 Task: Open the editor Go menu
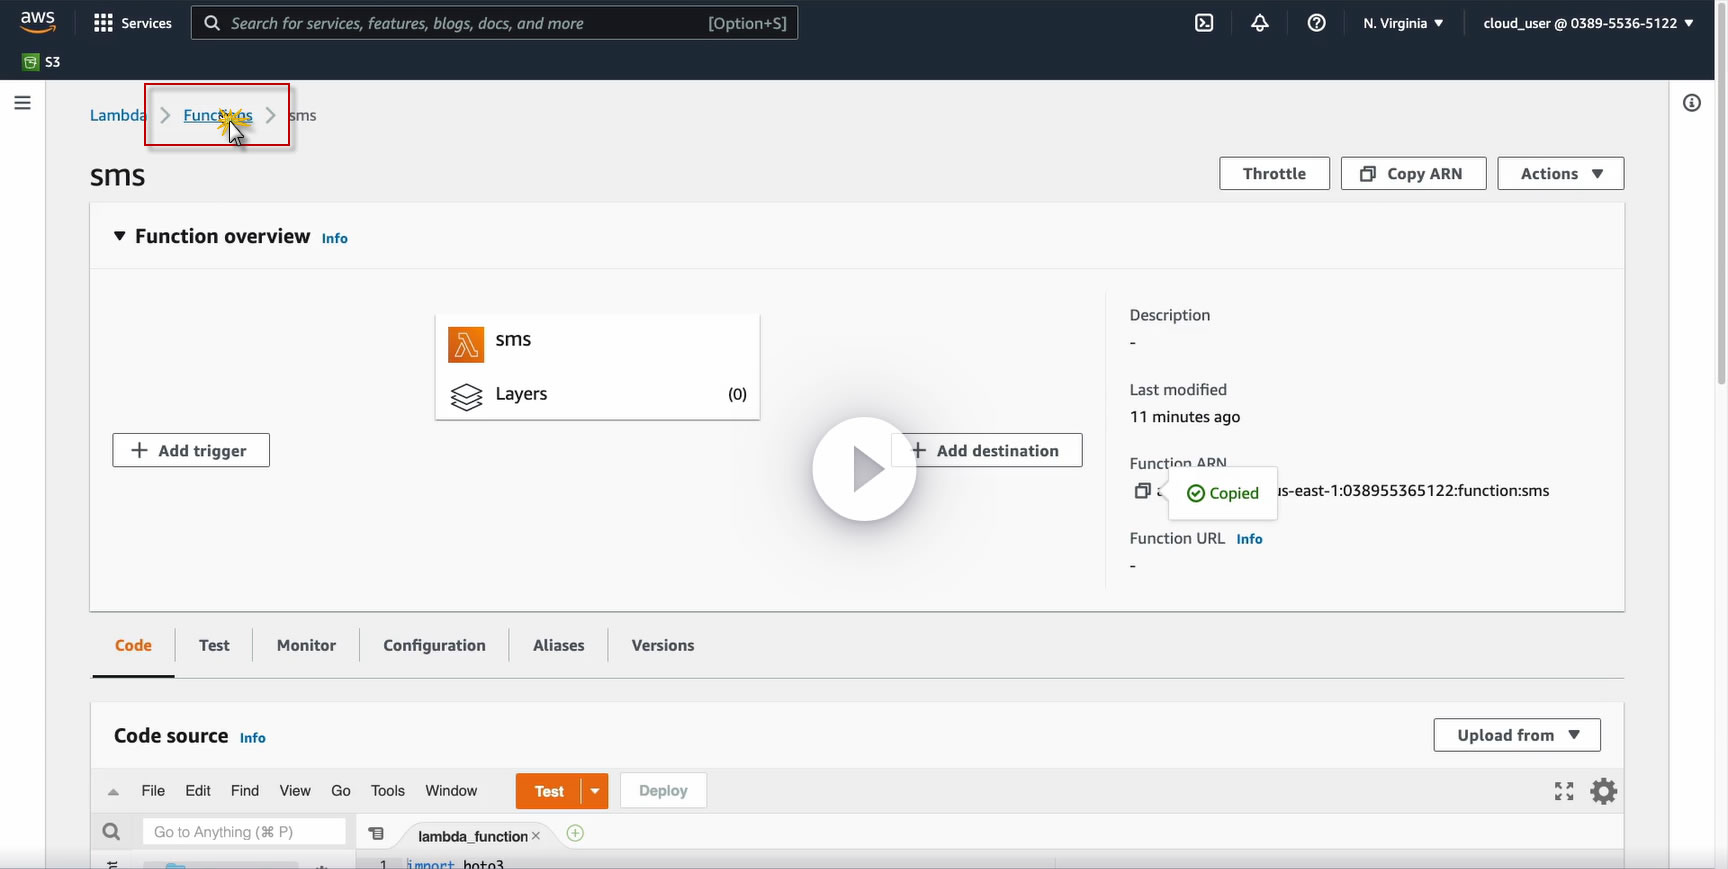point(341,791)
